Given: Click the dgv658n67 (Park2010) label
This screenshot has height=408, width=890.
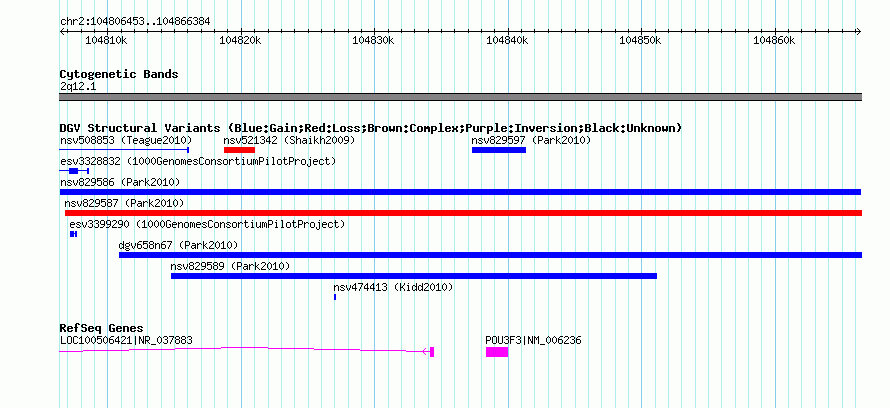Looking at the screenshot, I should 178,245.
